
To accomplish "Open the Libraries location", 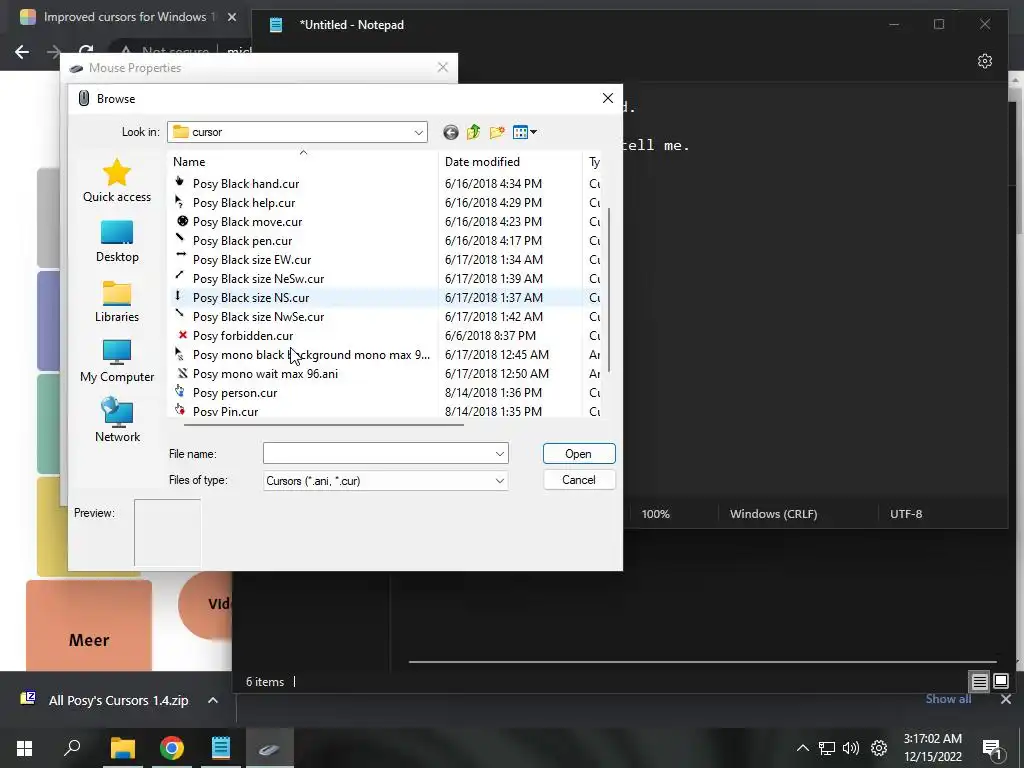I will pyautogui.click(x=117, y=302).
